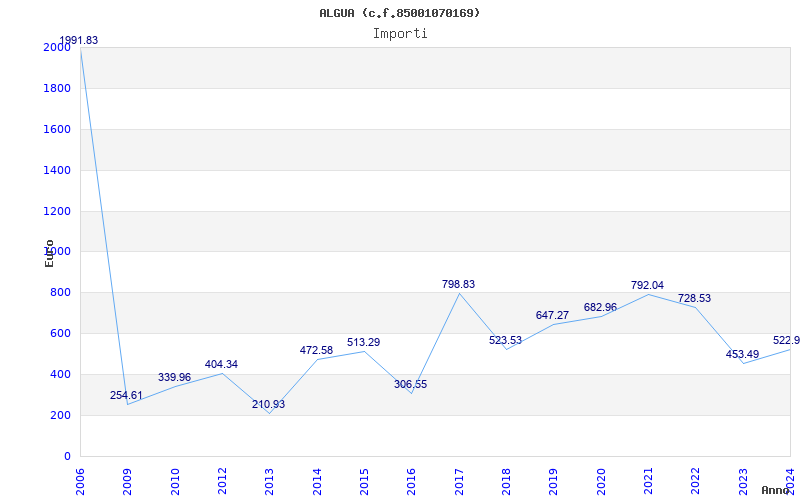Click the 472.58 data label
This screenshot has height=500, width=800.
[316, 351]
